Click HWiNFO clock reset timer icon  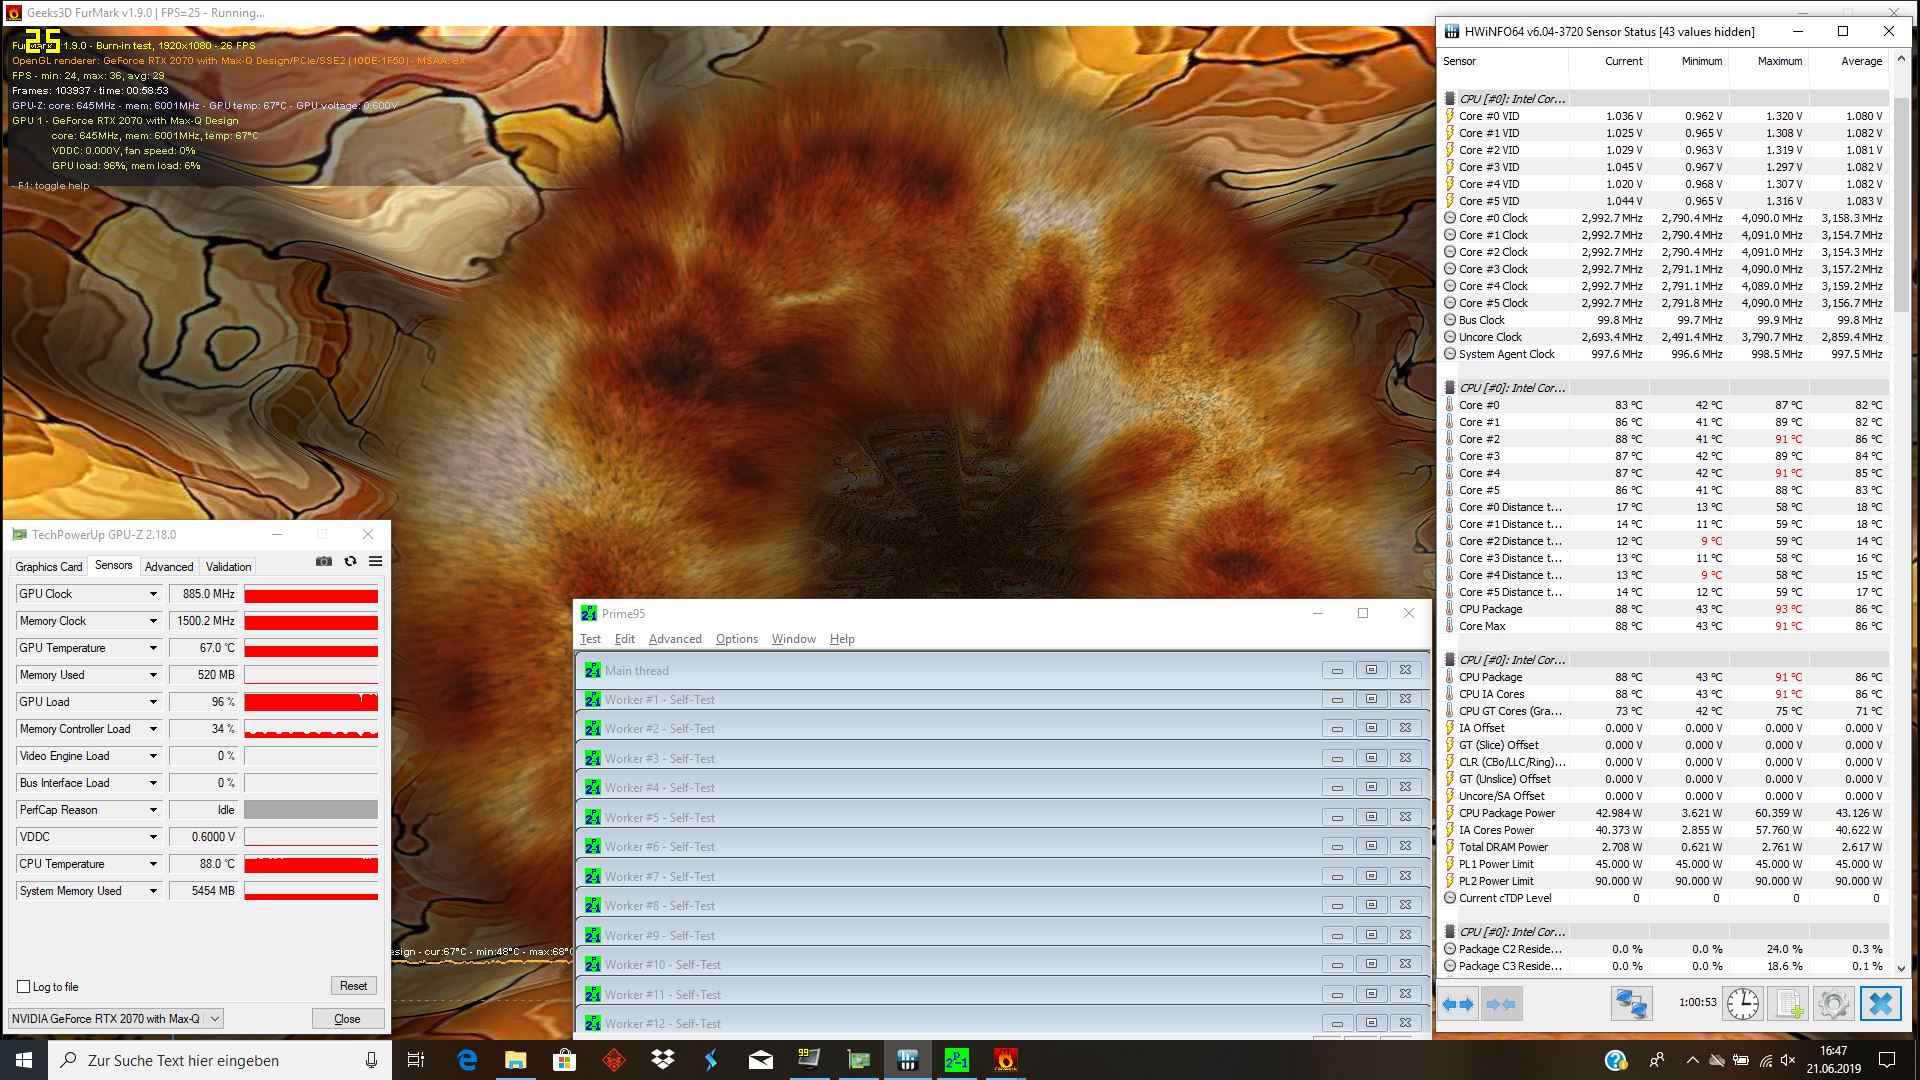(1742, 1003)
